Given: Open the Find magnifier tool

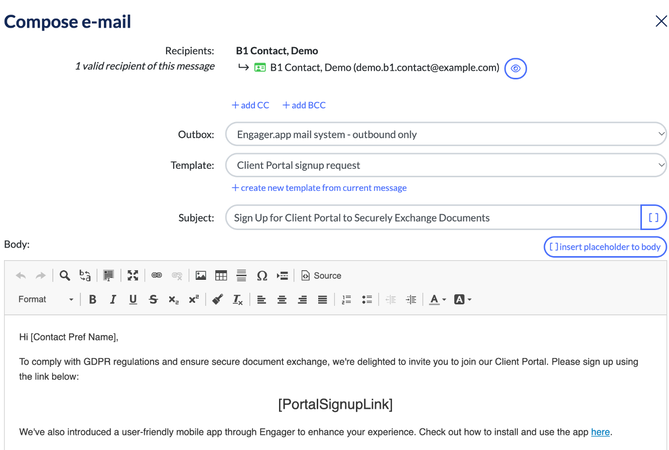Looking at the screenshot, I should pyautogui.click(x=64, y=276).
